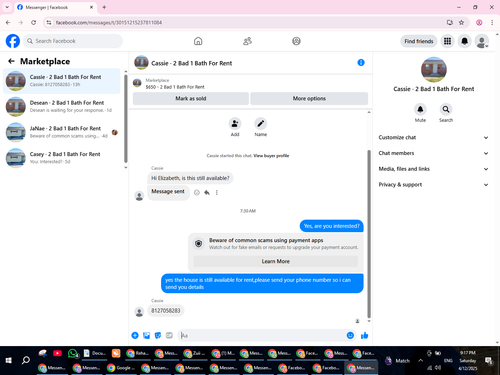This screenshot has height=375, width=500.
Task: Open conversation information blue icon
Action: point(361,63)
